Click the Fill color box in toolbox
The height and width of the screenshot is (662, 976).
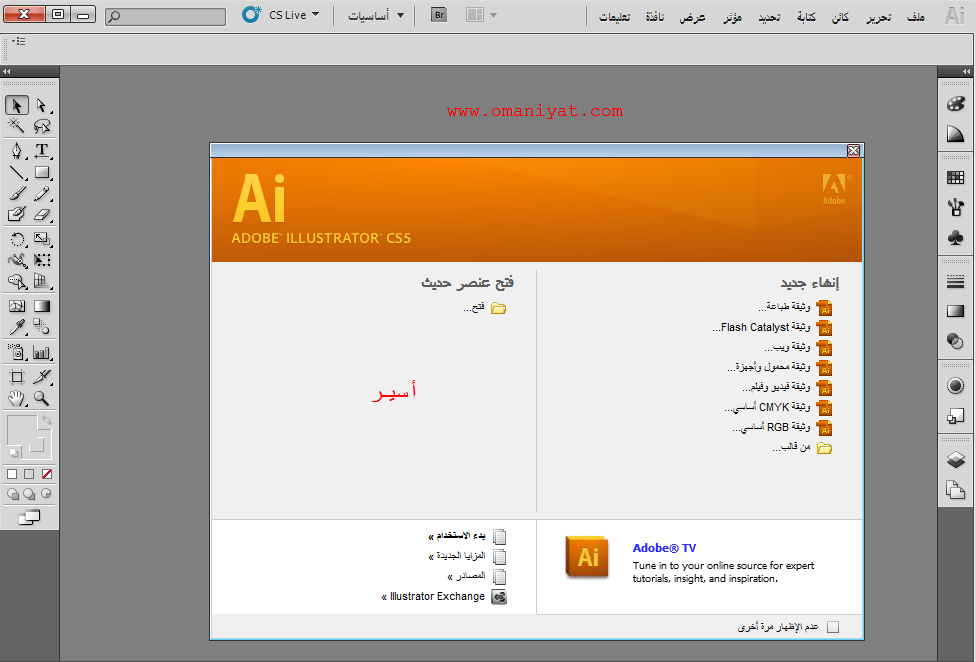tap(22, 429)
